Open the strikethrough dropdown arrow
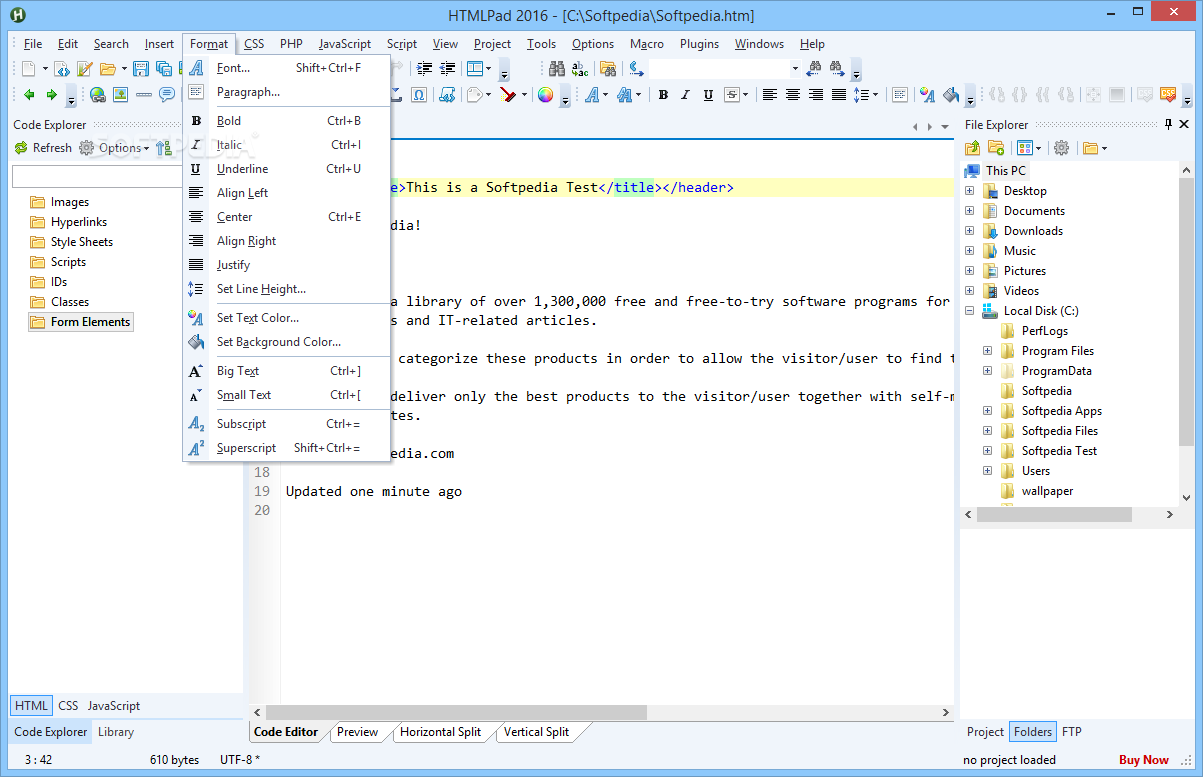 746,95
